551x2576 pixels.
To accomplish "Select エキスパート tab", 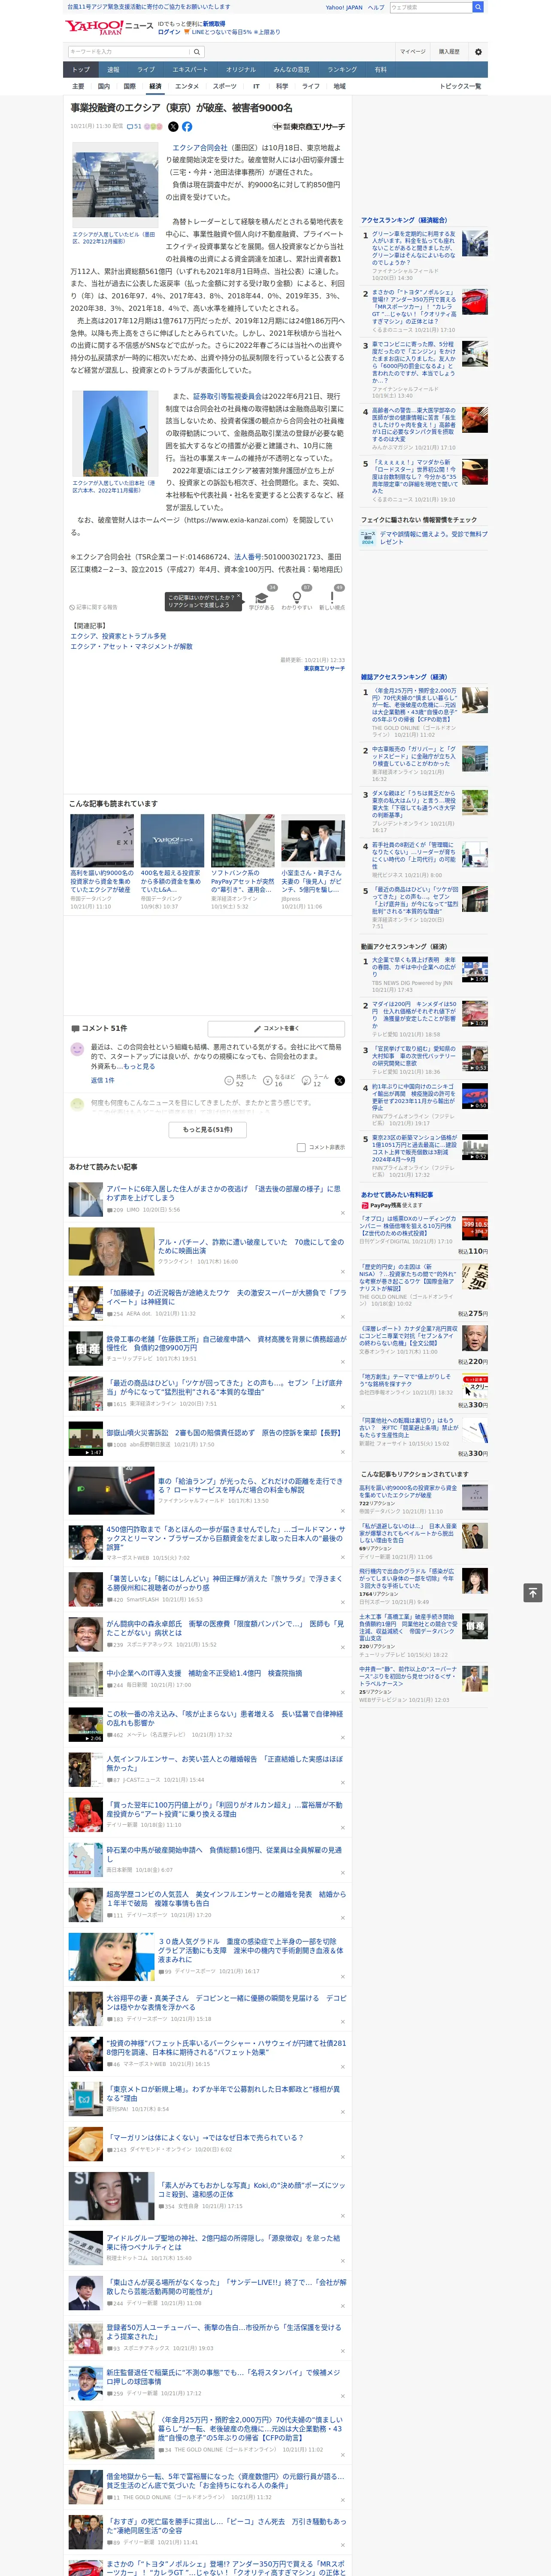I will point(190,69).
